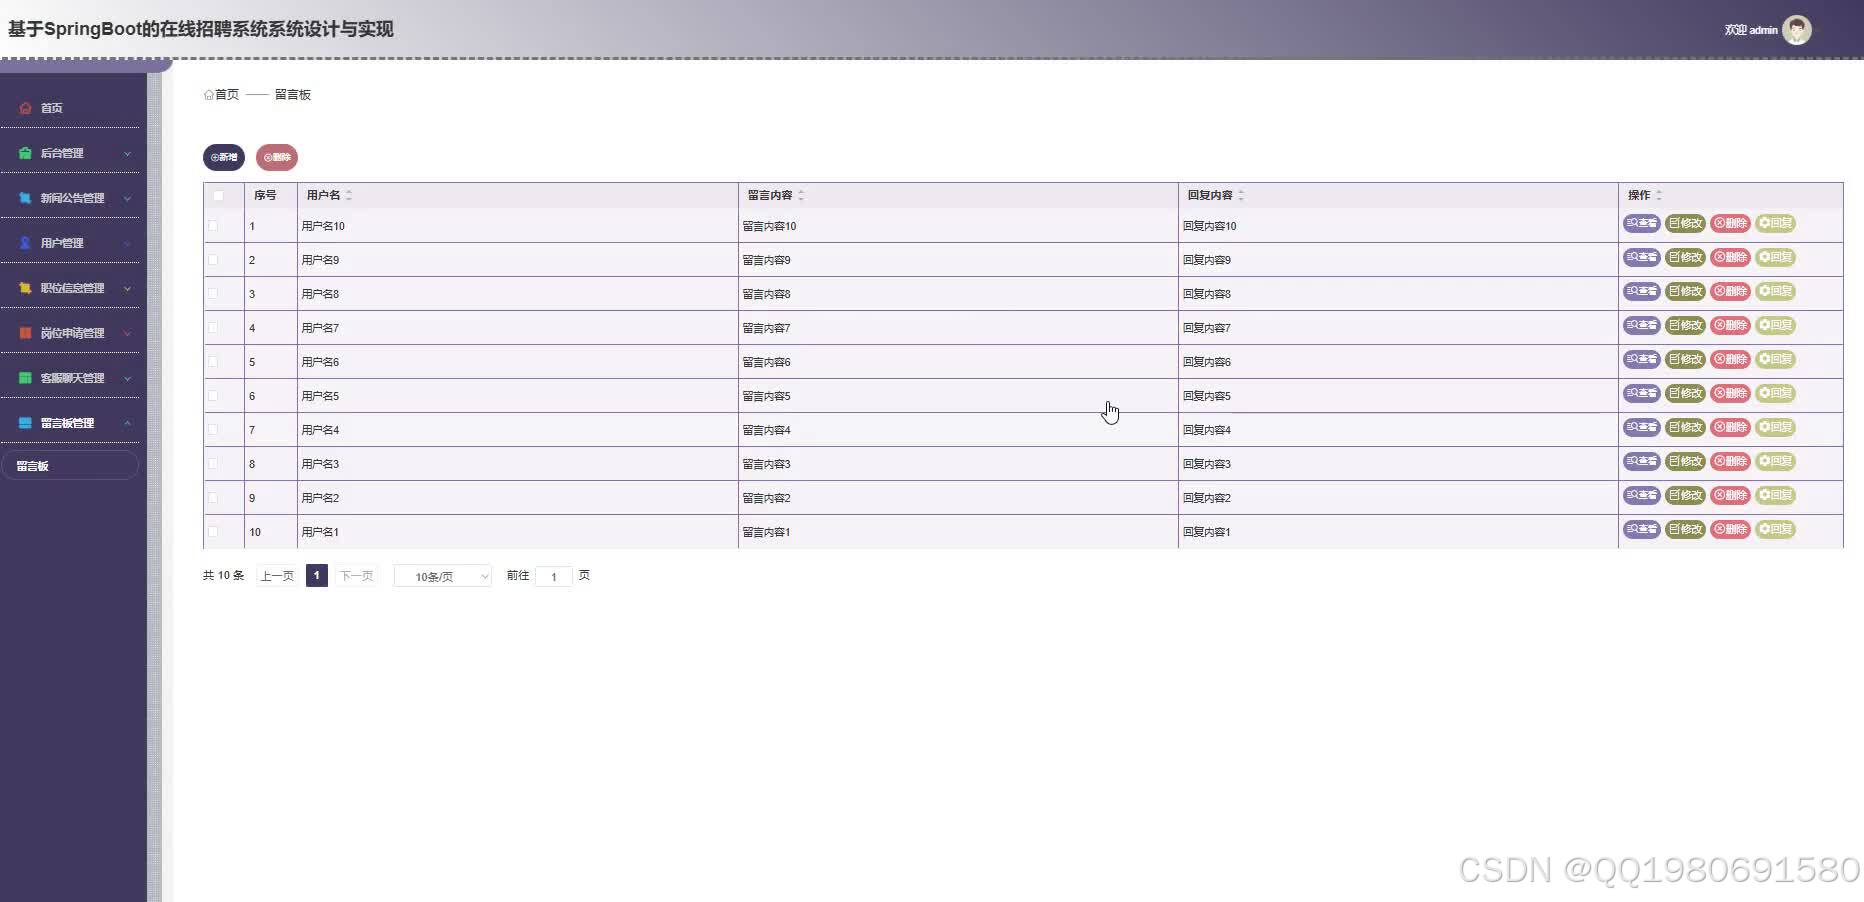1864x902 pixels.
Task: Go to 上一页 previous page
Action: coord(277,576)
